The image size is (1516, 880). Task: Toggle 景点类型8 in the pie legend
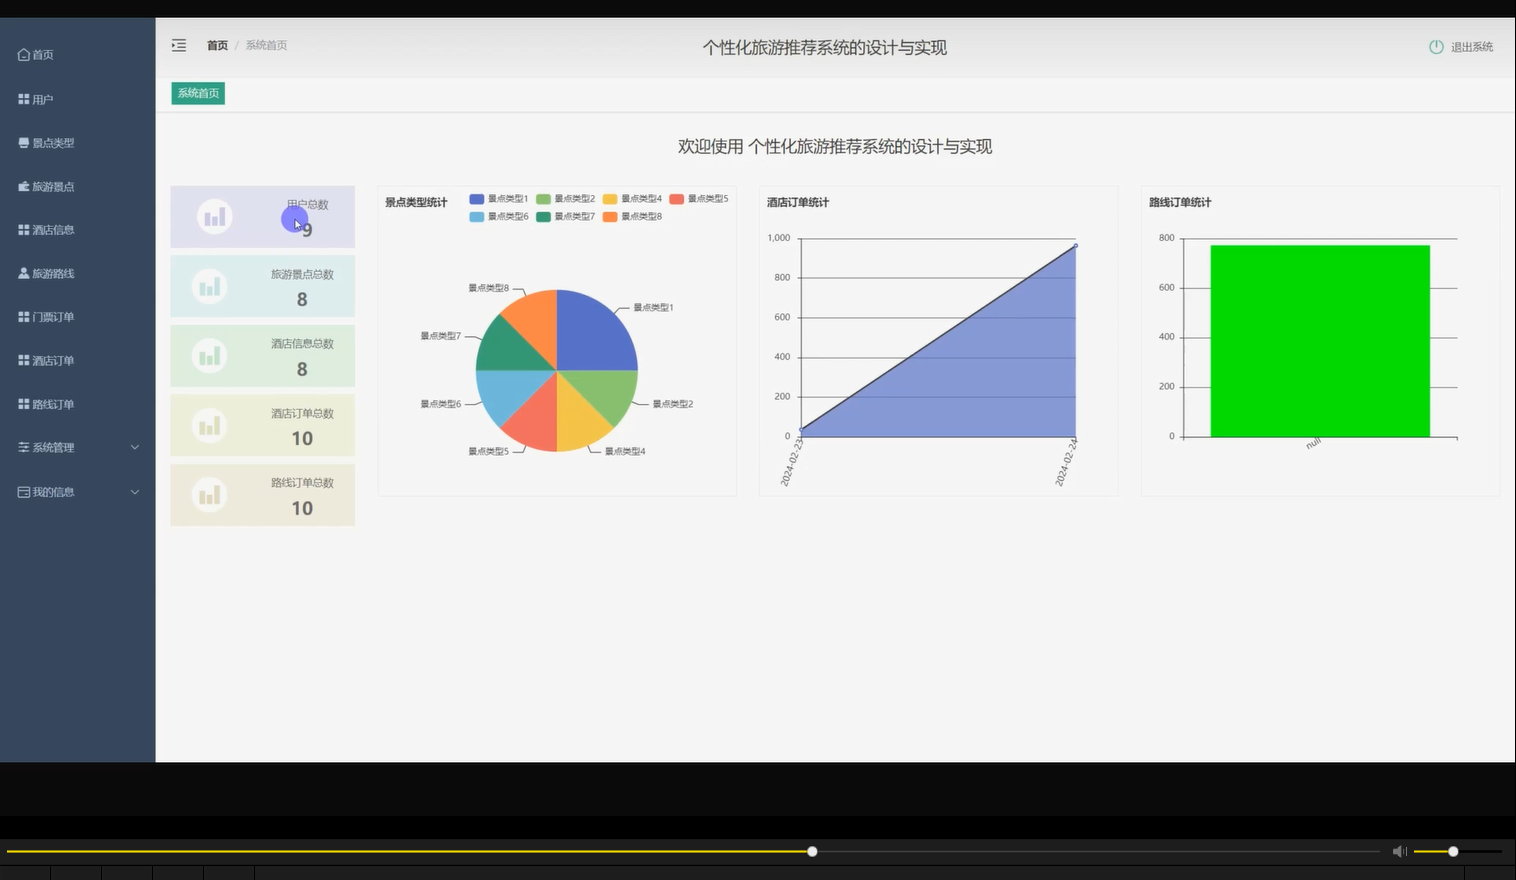pyautogui.click(x=632, y=216)
